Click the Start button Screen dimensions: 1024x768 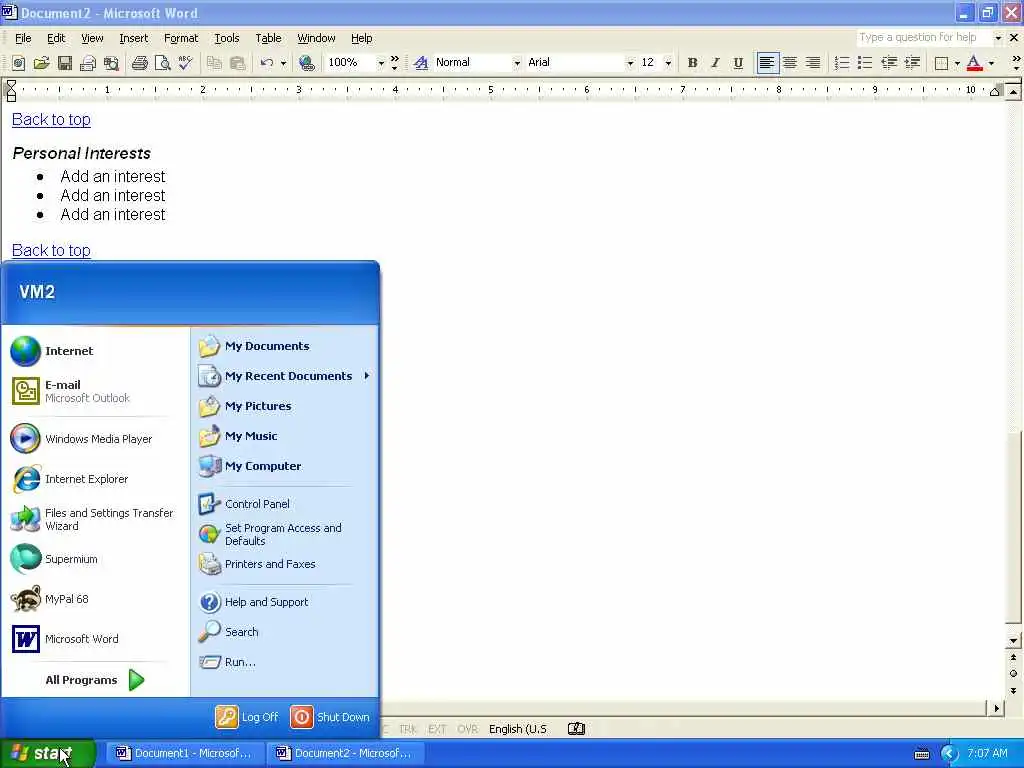tap(48, 753)
